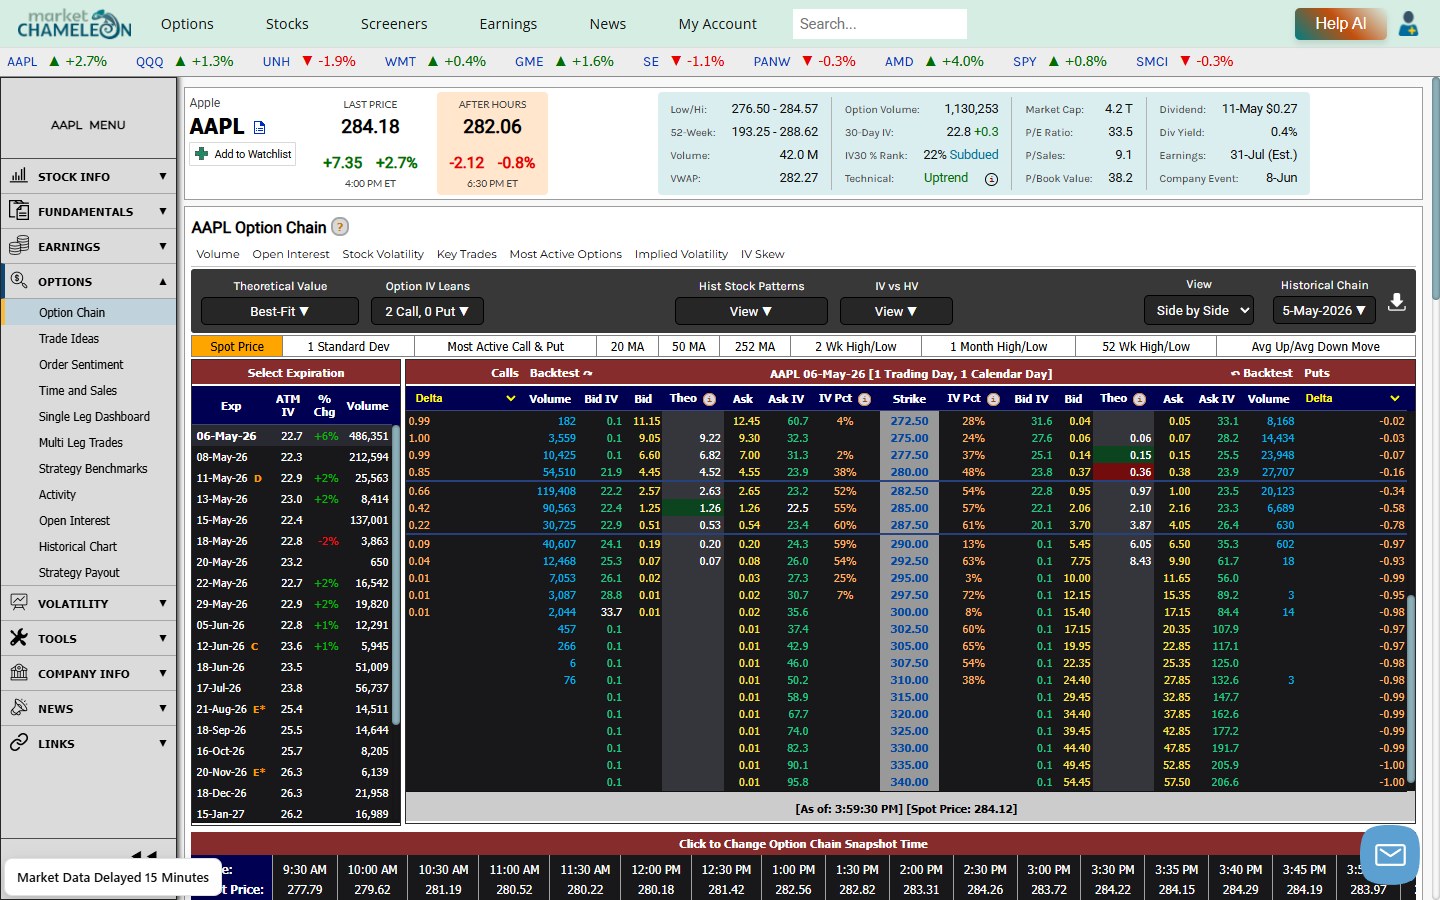Open the IV vs HV View dropdown
This screenshot has height=900, width=1440.
896,311
